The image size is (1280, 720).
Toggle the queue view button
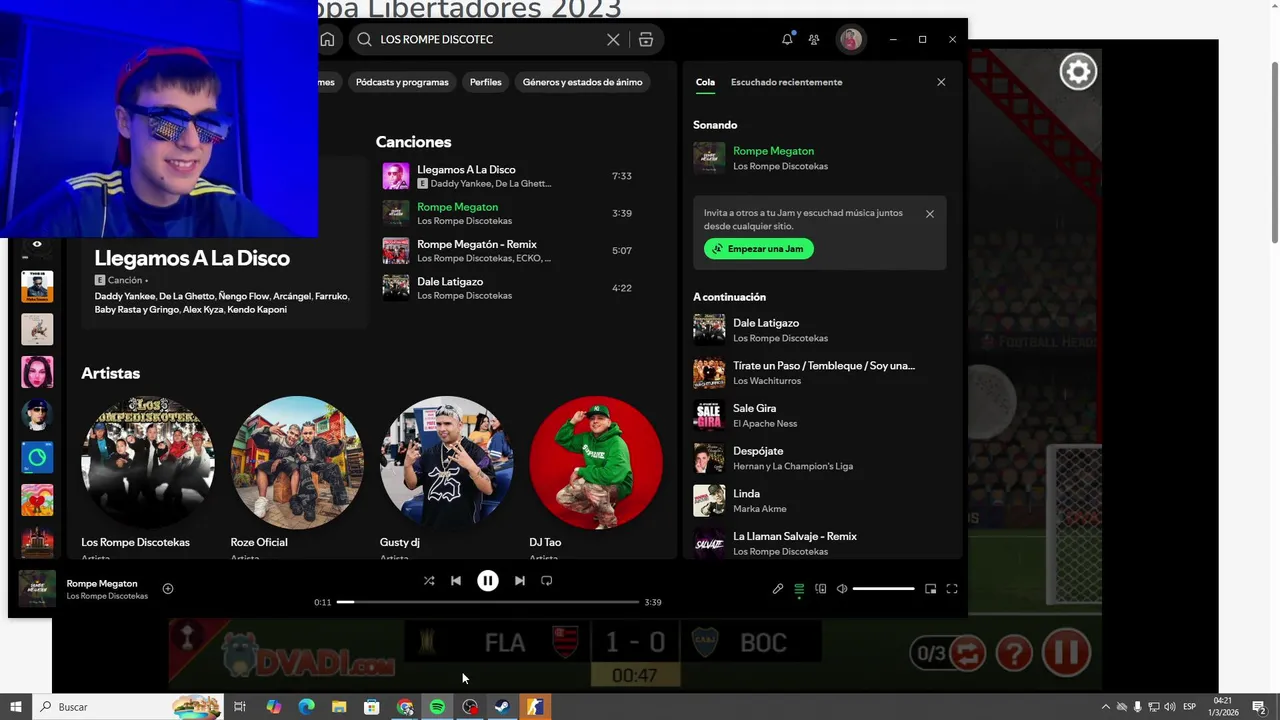[x=799, y=589]
